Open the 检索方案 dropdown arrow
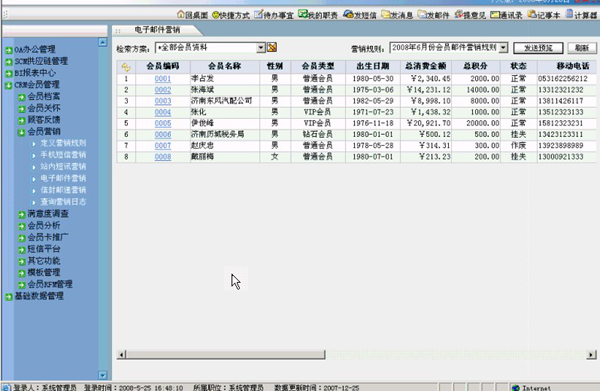 pyautogui.click(x=261, y=47)
